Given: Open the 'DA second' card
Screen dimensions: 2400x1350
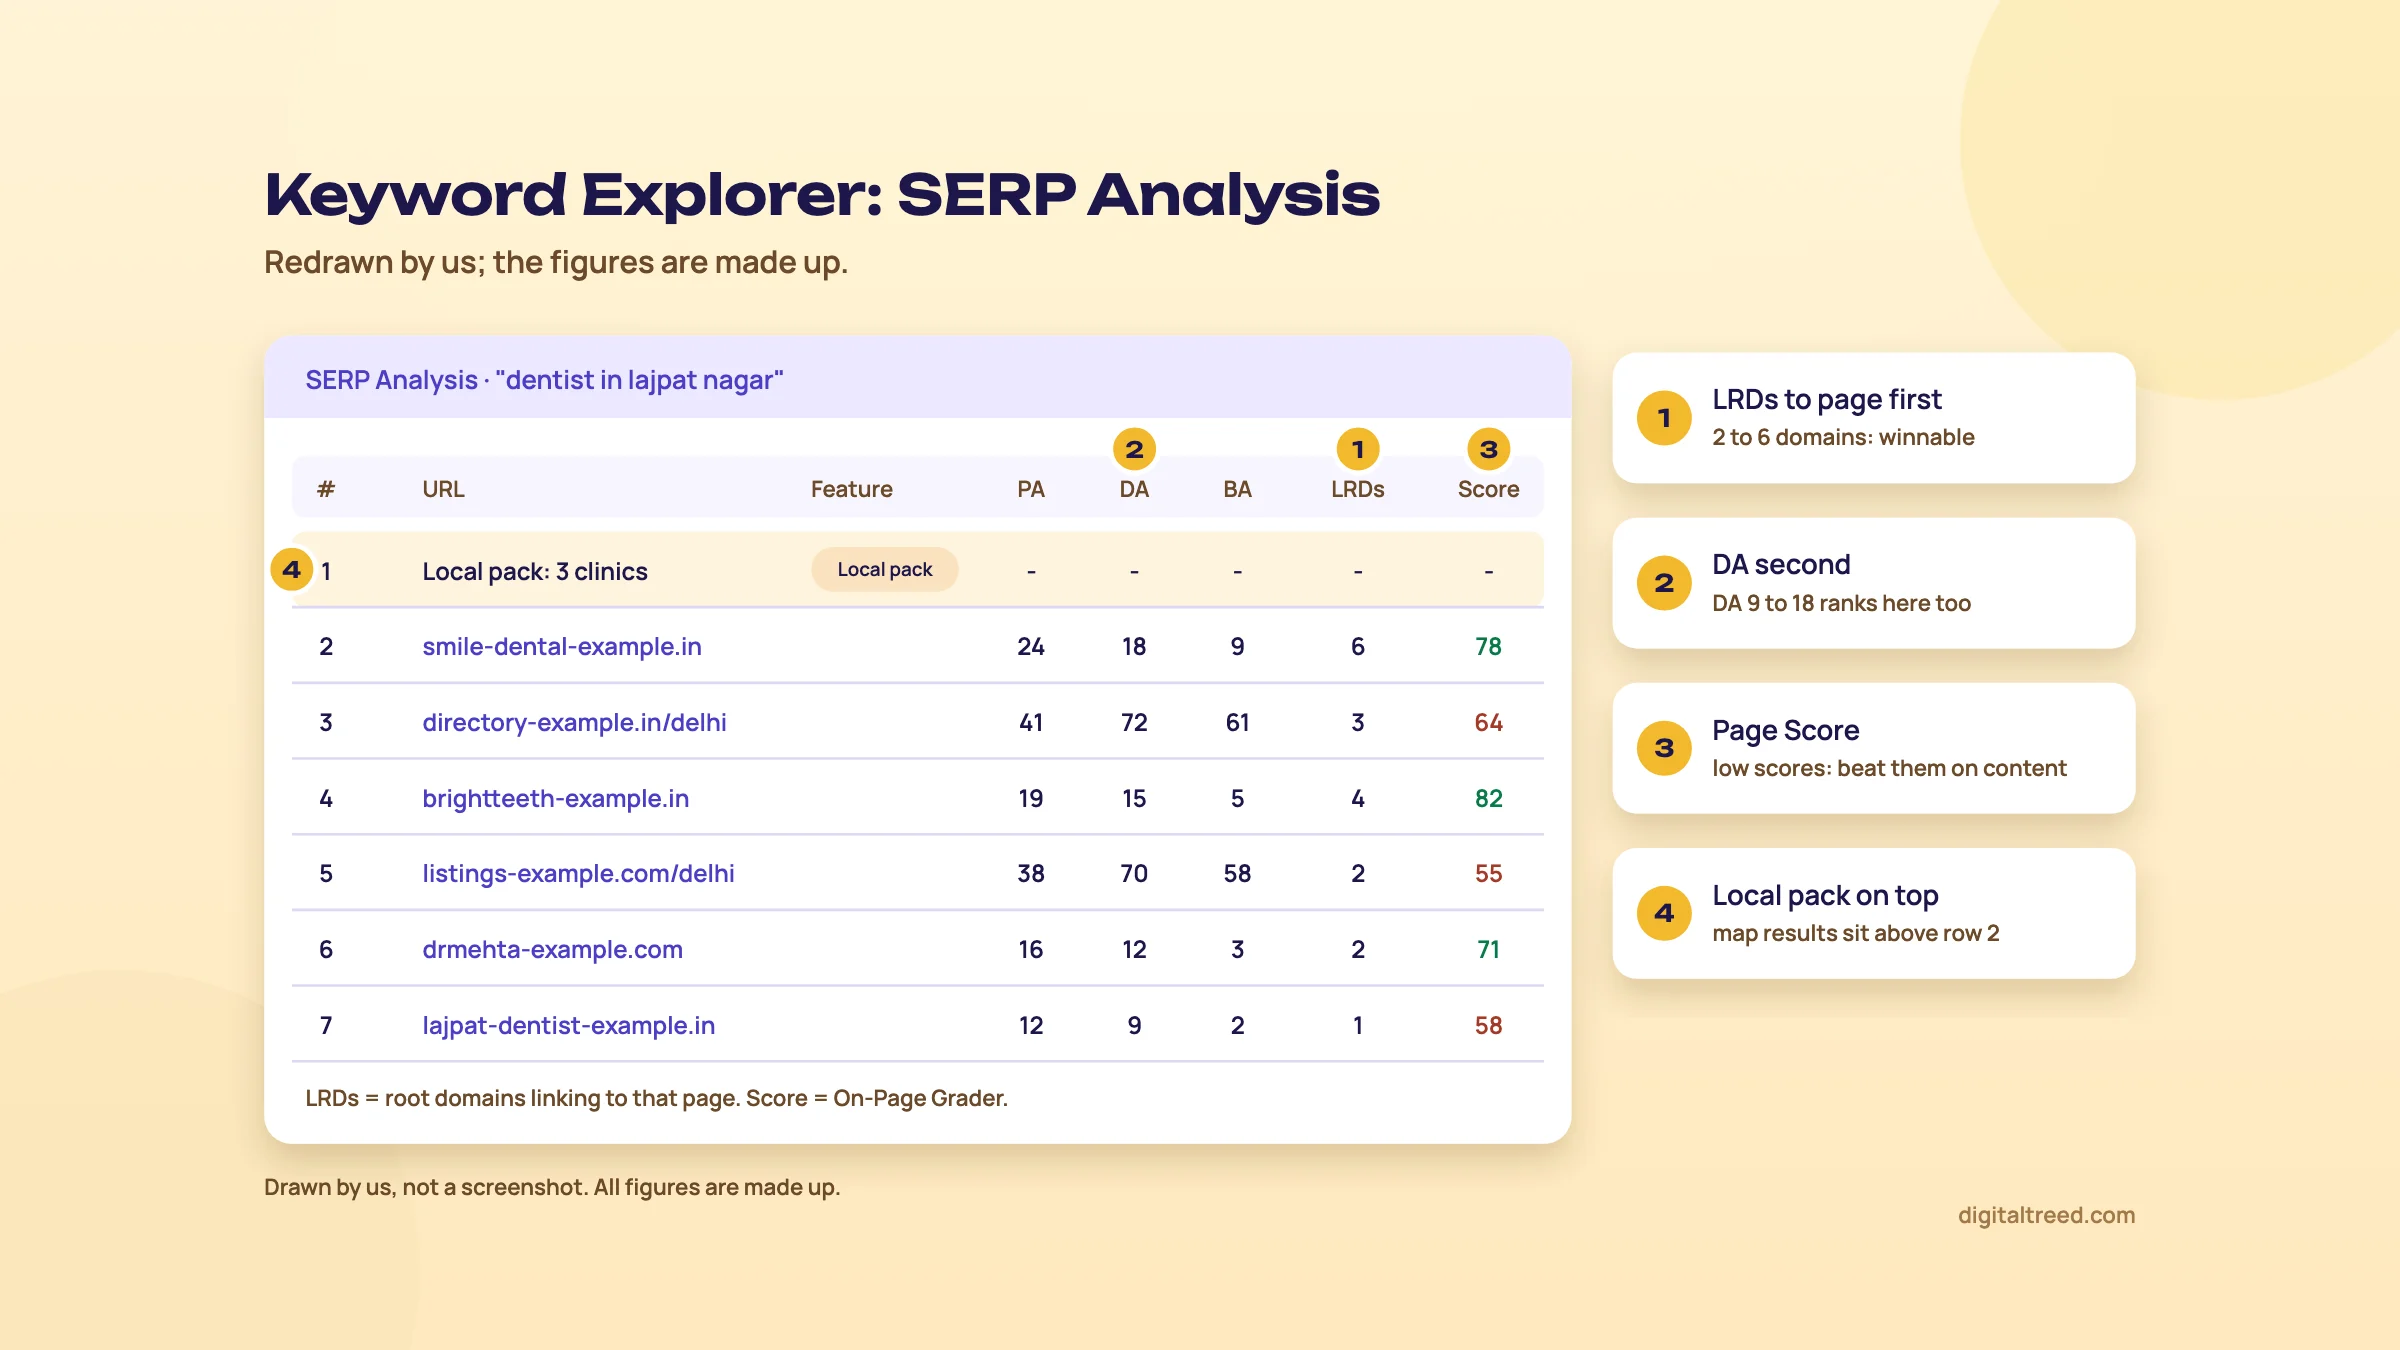Looking at the screenshot, I should point(1873,583).
